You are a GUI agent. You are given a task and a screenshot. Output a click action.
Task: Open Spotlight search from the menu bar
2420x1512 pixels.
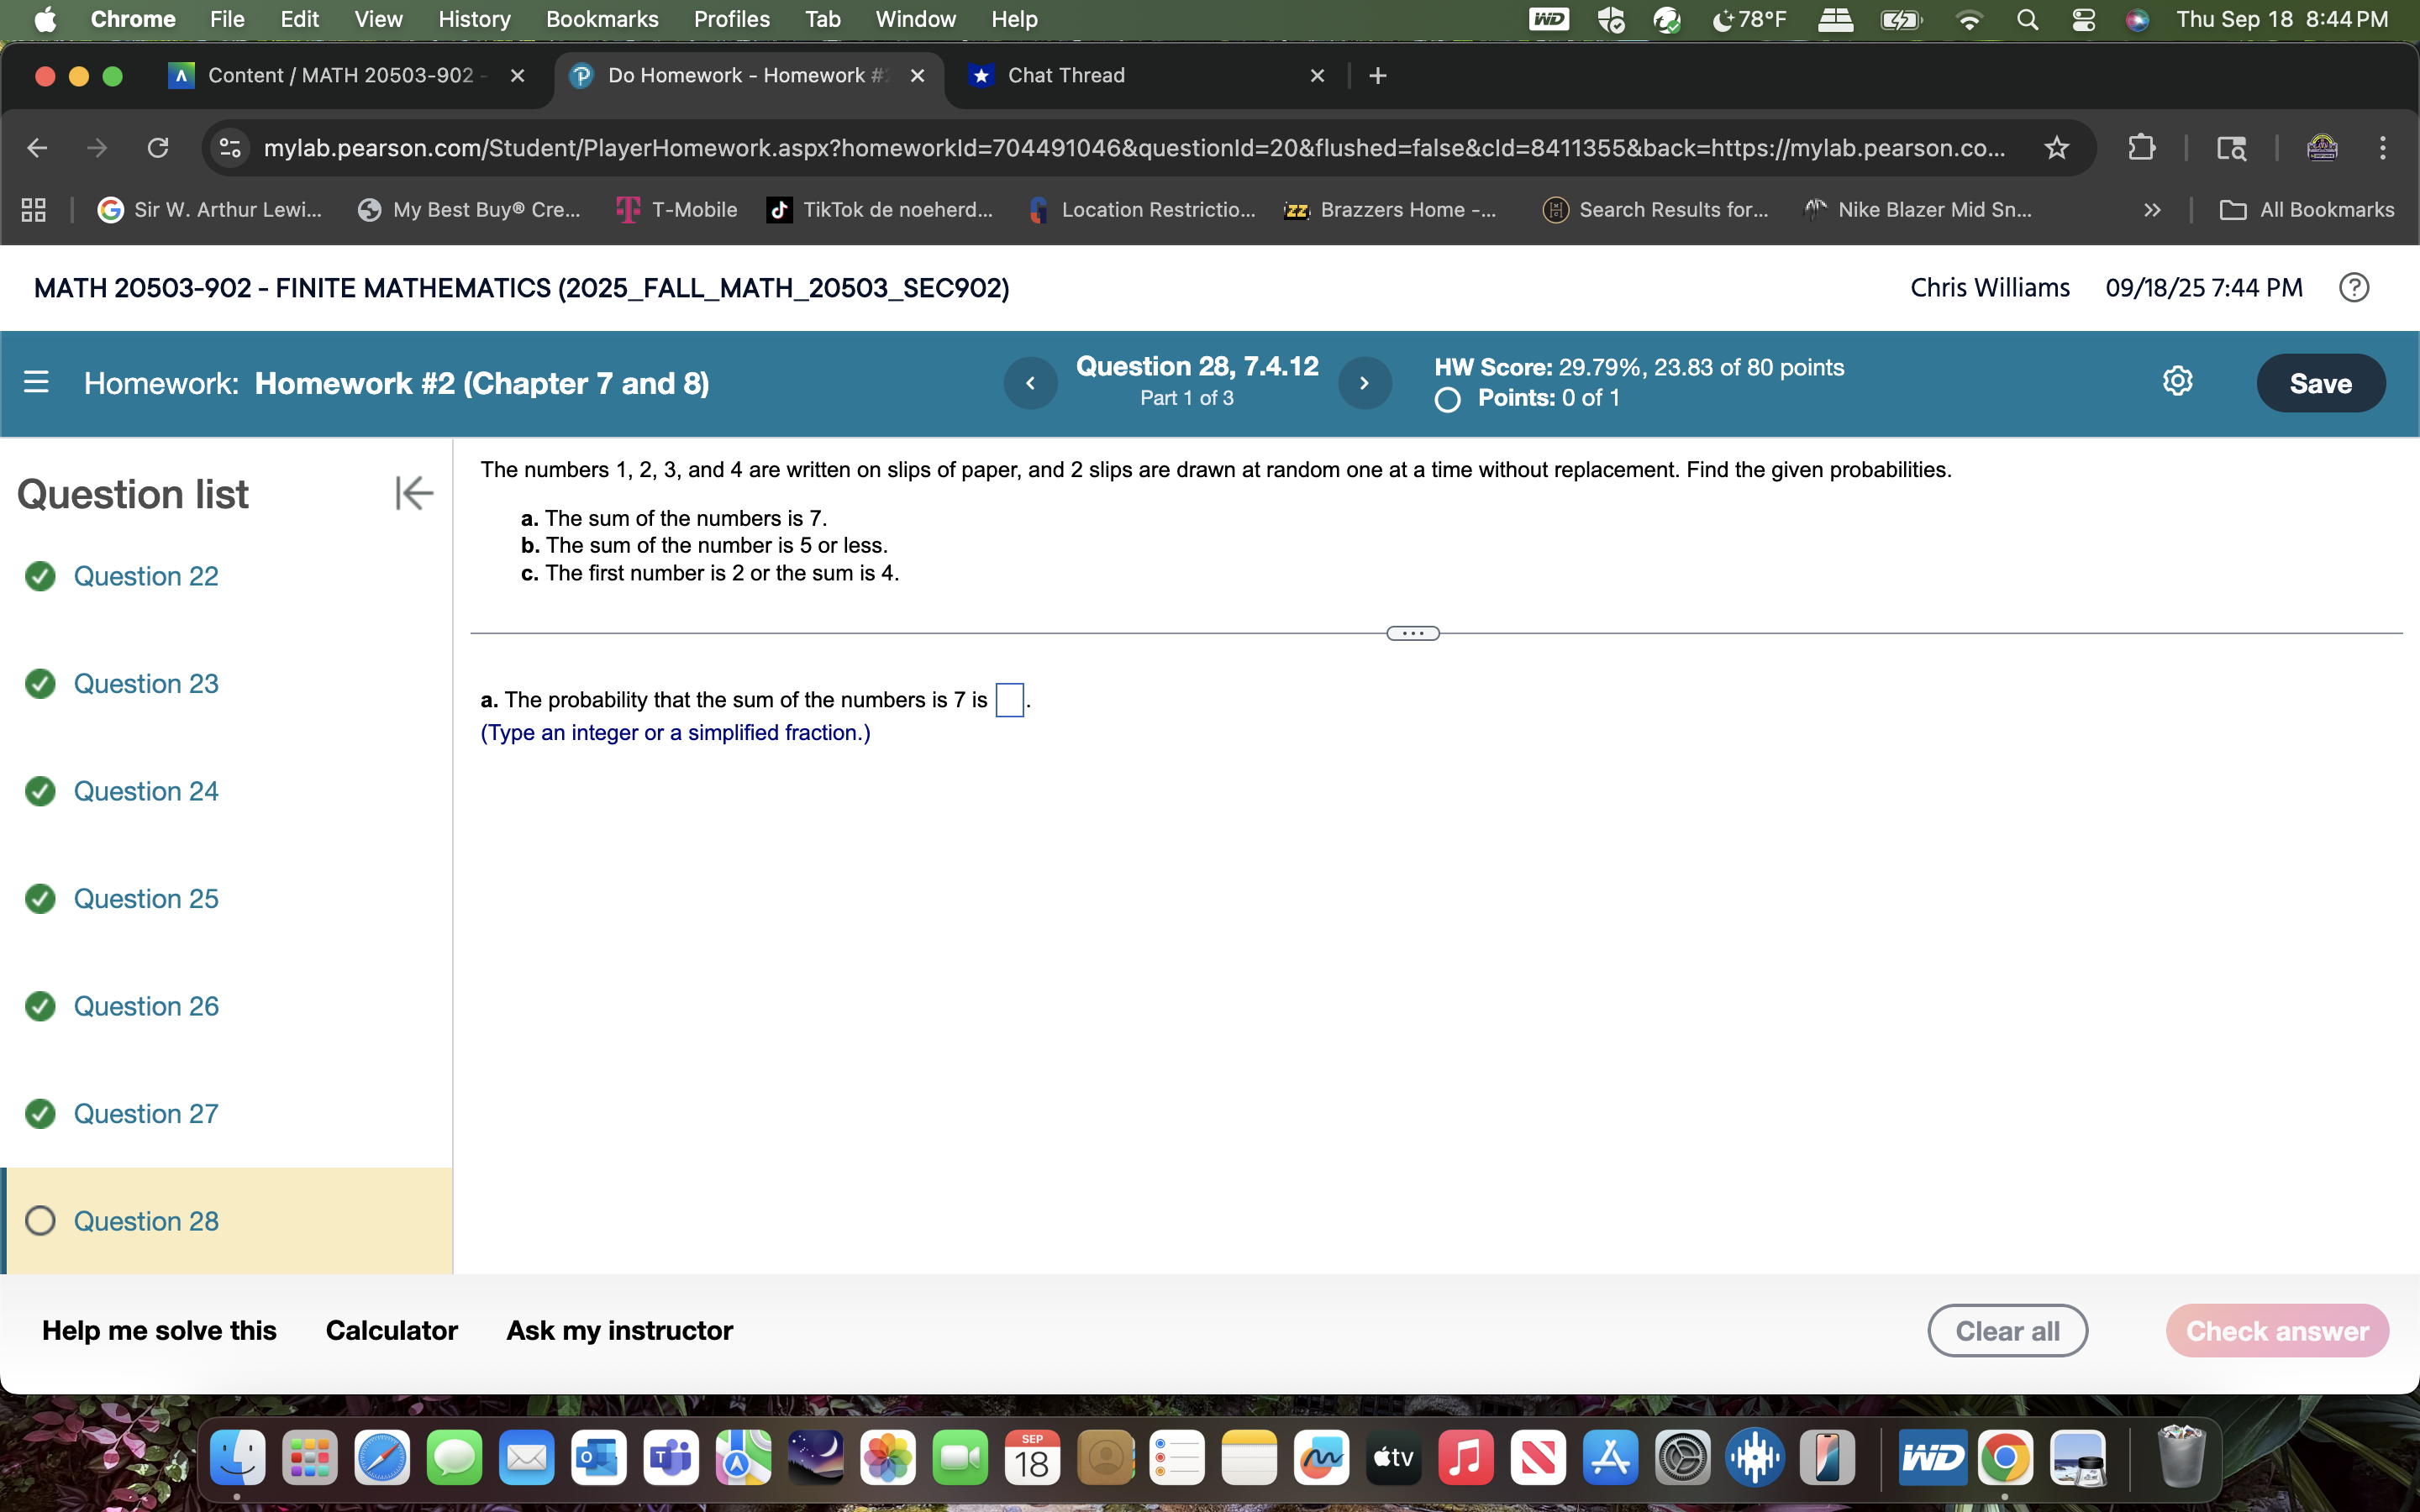point(2027,19)
